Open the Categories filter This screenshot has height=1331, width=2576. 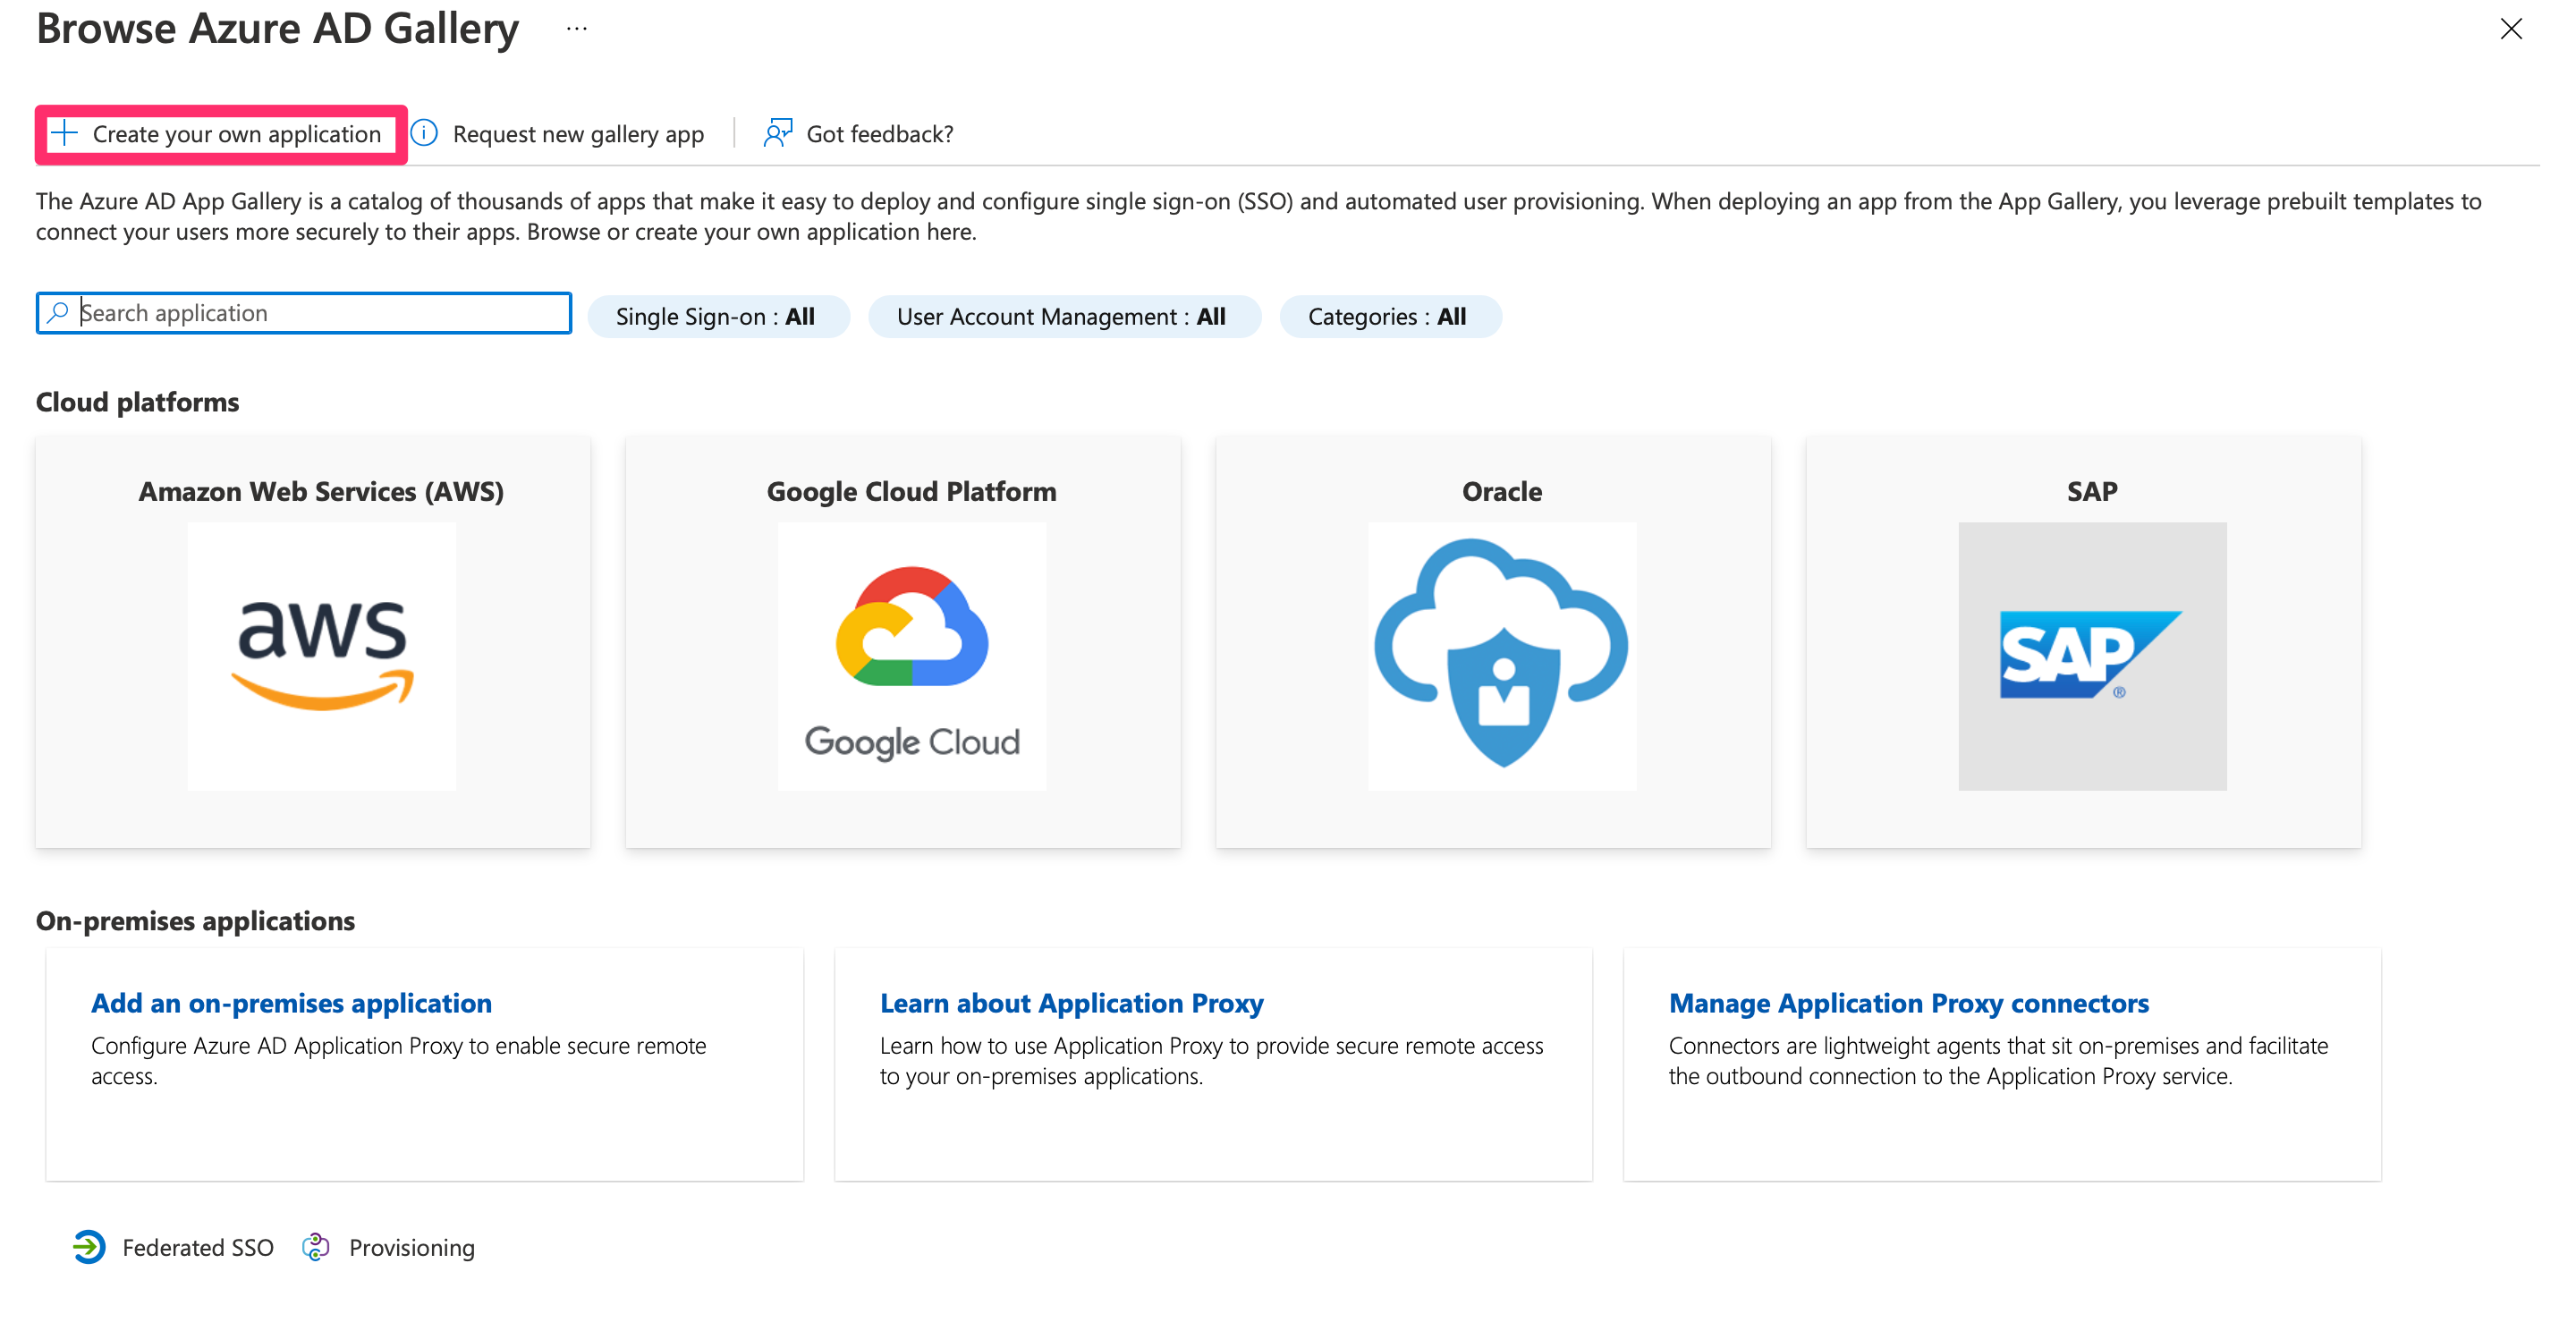(1390, 317)
